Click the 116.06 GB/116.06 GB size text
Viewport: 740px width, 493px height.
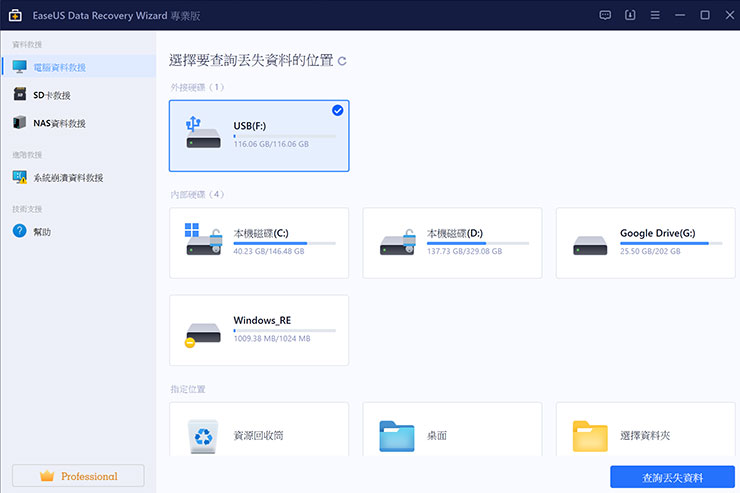point(271,144)
